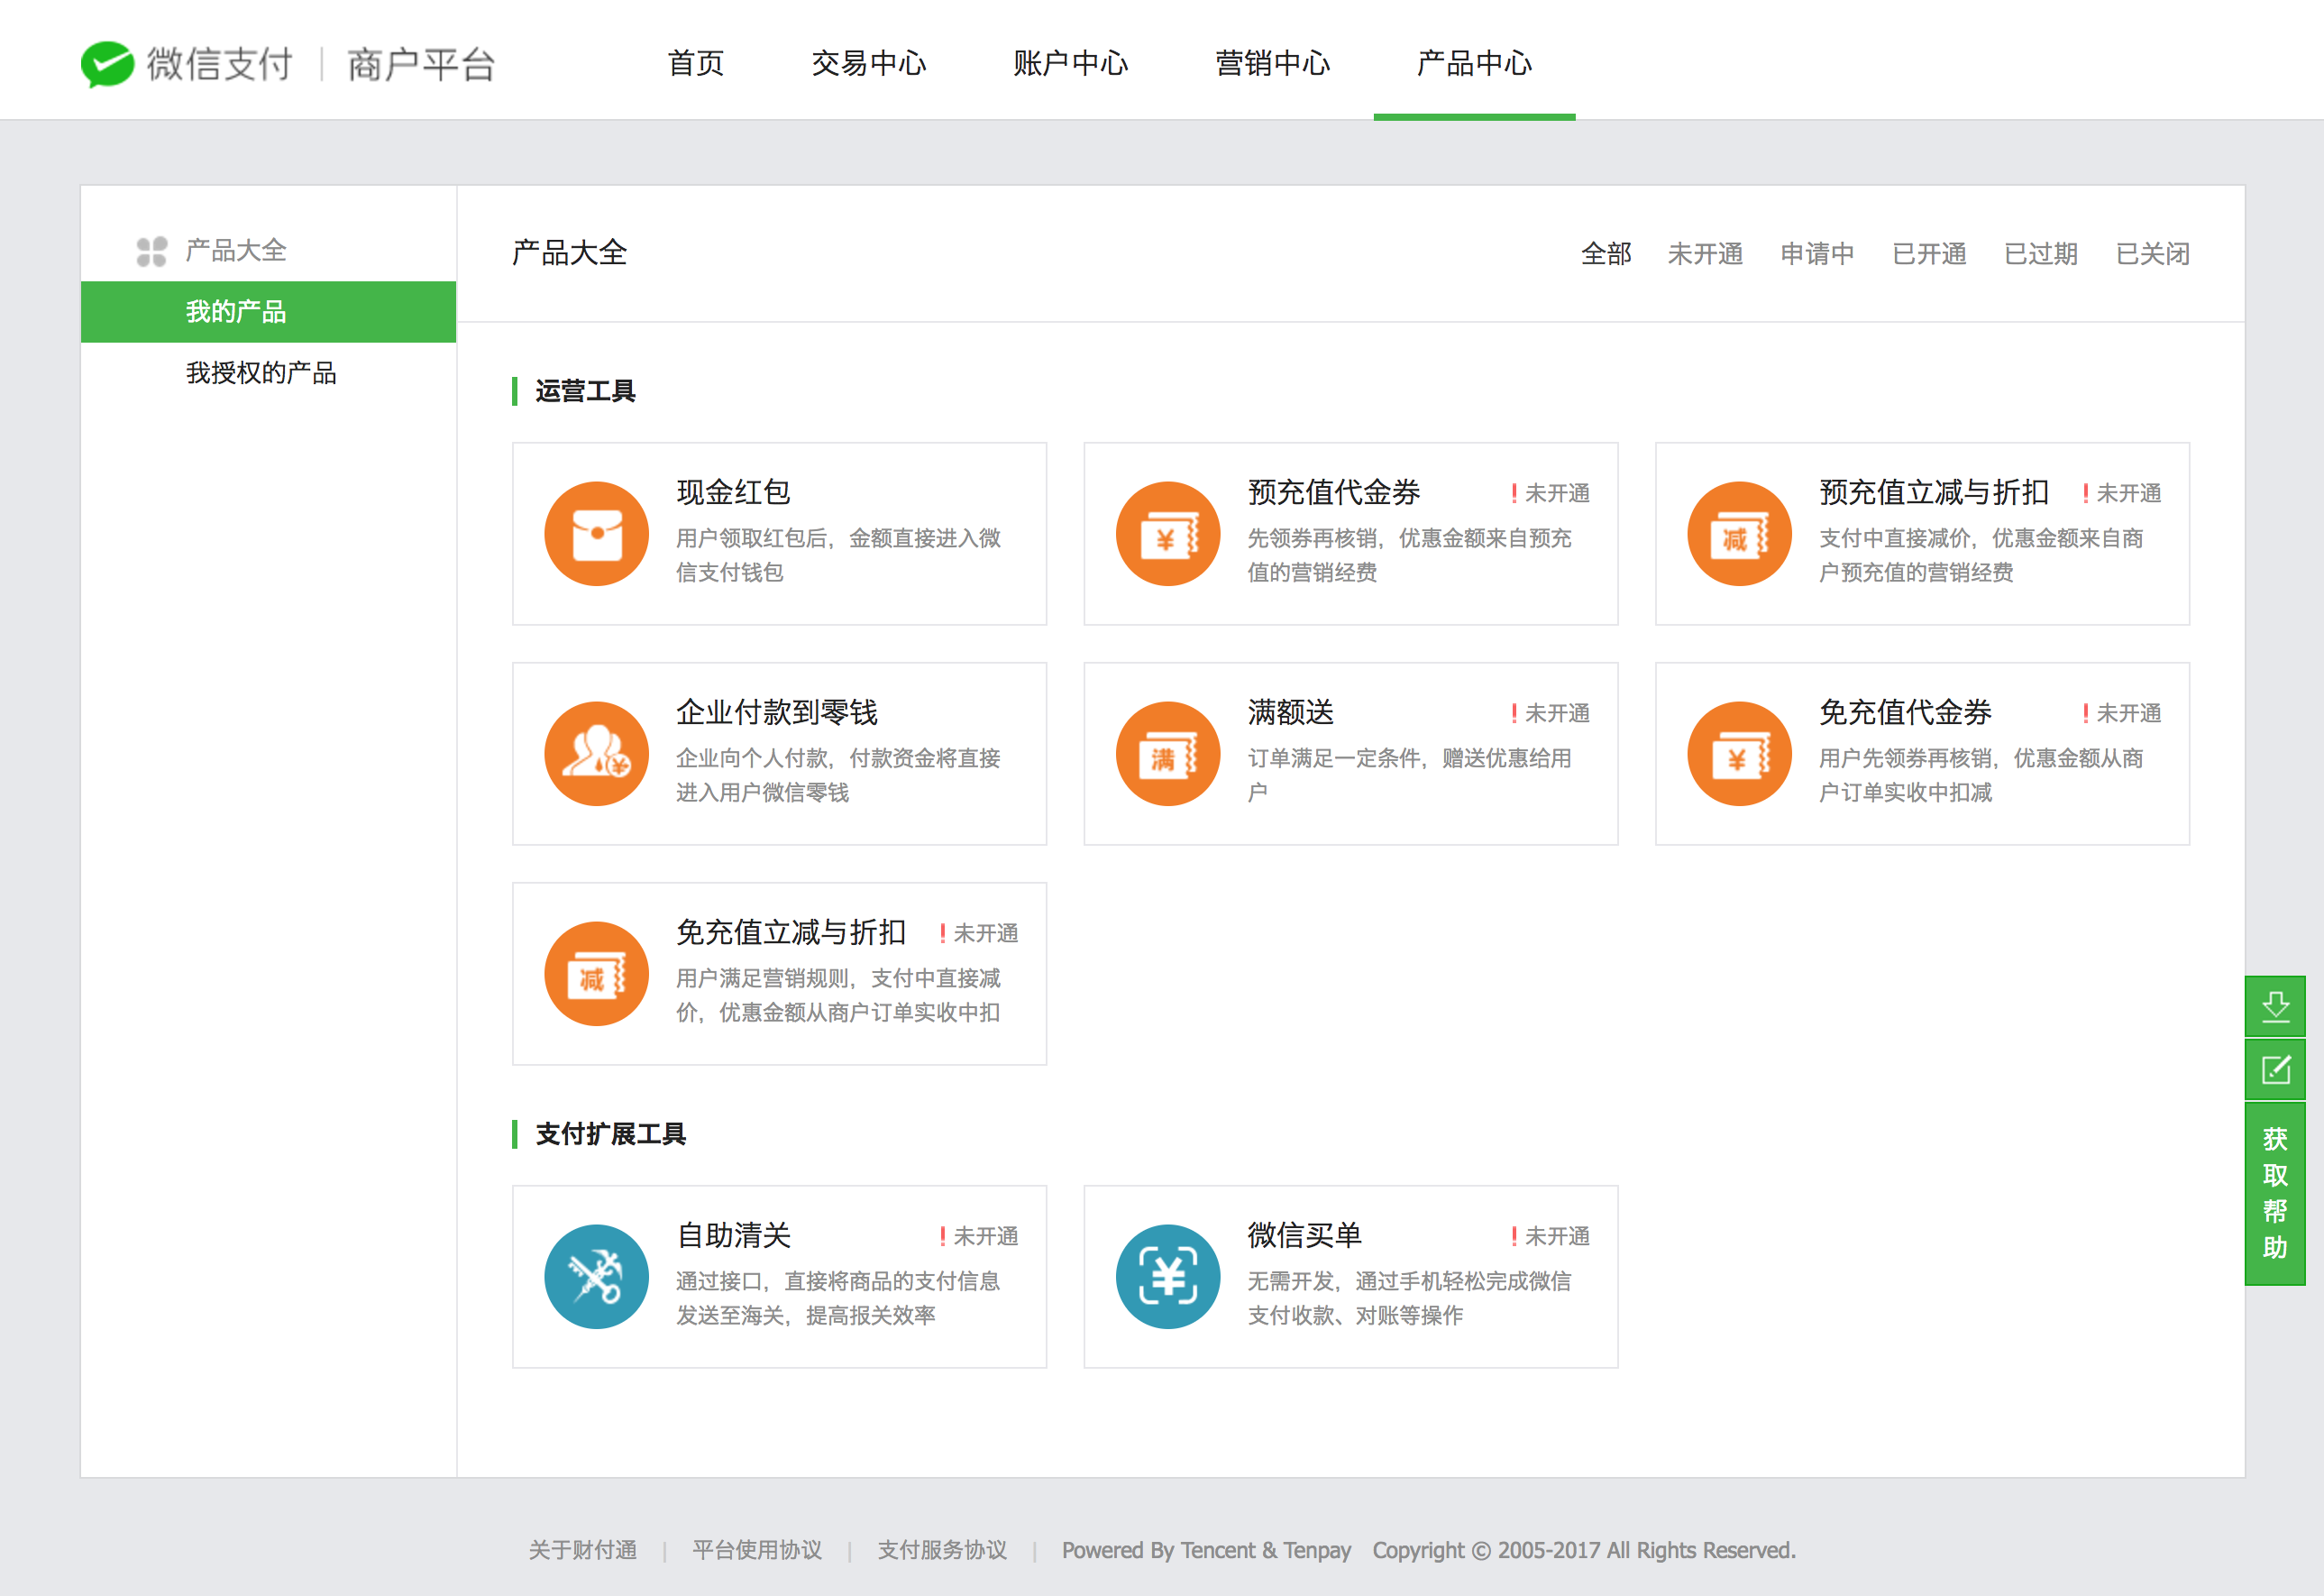This screenshot has width=2324, height=1596.
Task: Click the 自助清关 blue tools icon
Action: [596, 1277]
